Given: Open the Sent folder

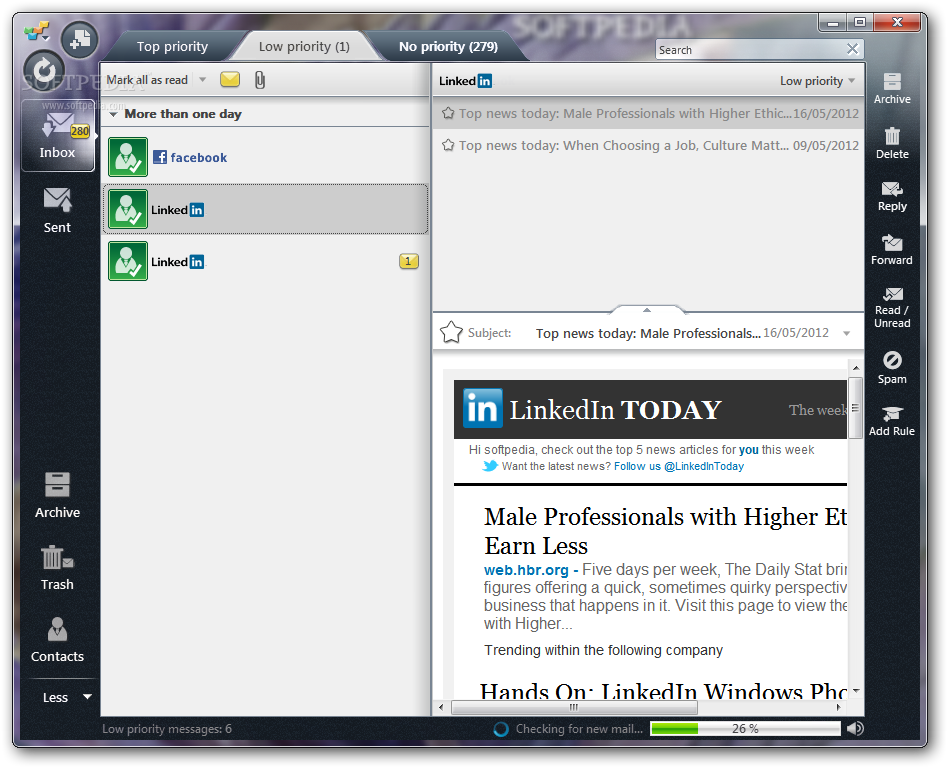Looking at the screenshot, I should click(x=57, y=210).
